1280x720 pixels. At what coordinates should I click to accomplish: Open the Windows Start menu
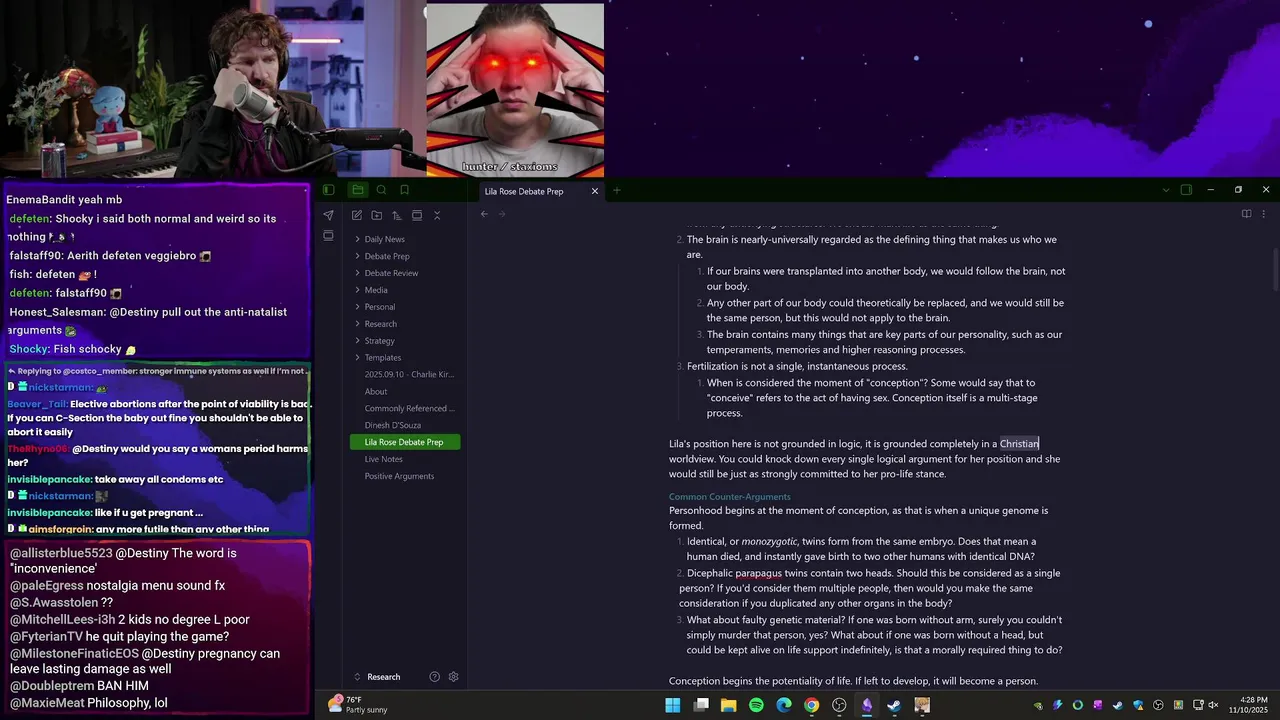point(673,705)
